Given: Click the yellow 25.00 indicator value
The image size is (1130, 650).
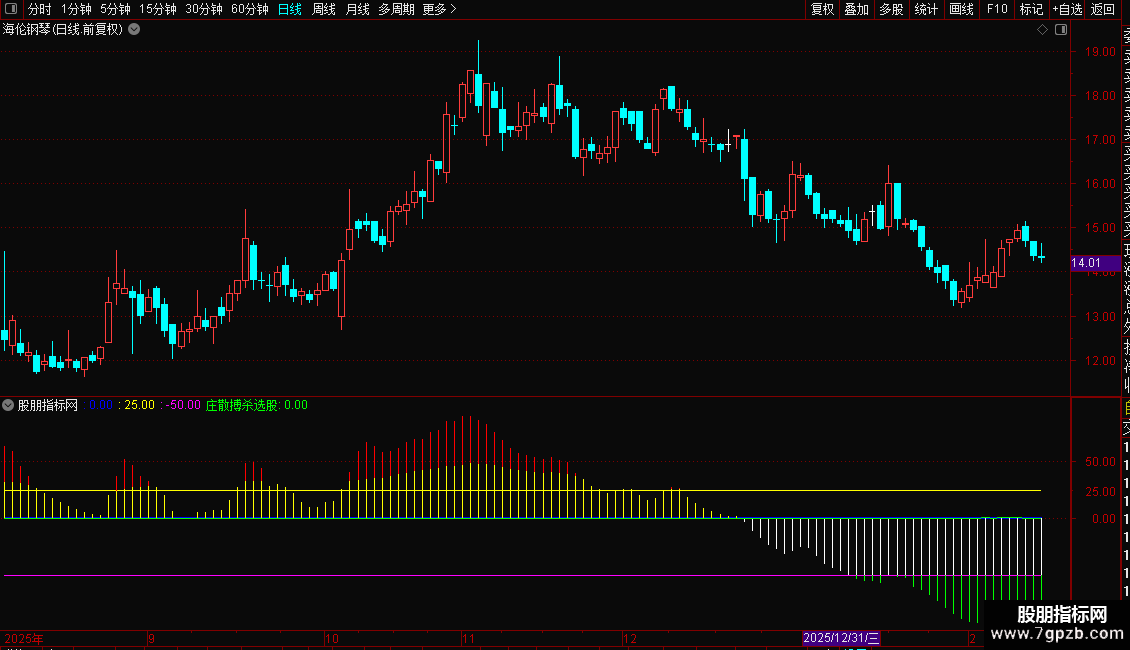Looking at the screenshot, I should 139,405.
